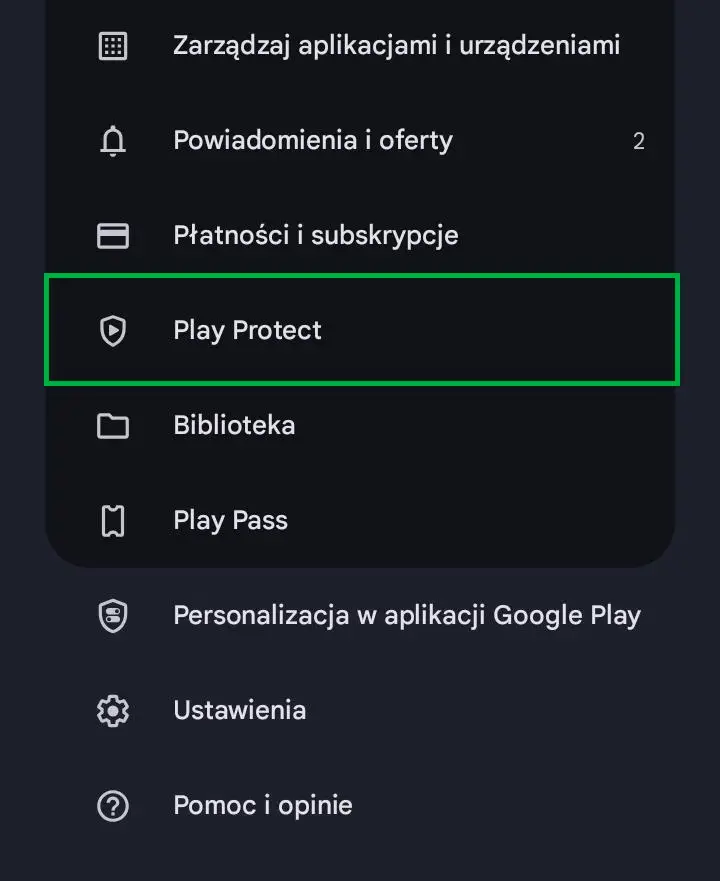Click the payment card icon
Image resolution: width=720 pixels, height=881 pixels.
[113, 236]
